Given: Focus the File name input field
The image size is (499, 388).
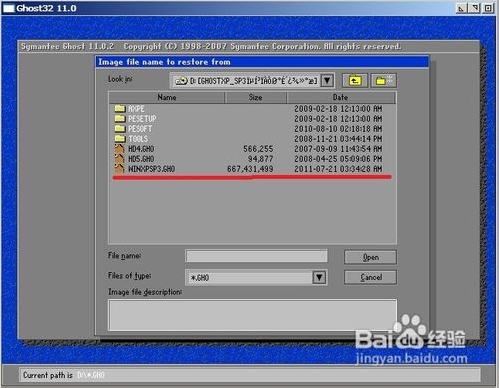Looking at the screenshot, I should (256, 256).
